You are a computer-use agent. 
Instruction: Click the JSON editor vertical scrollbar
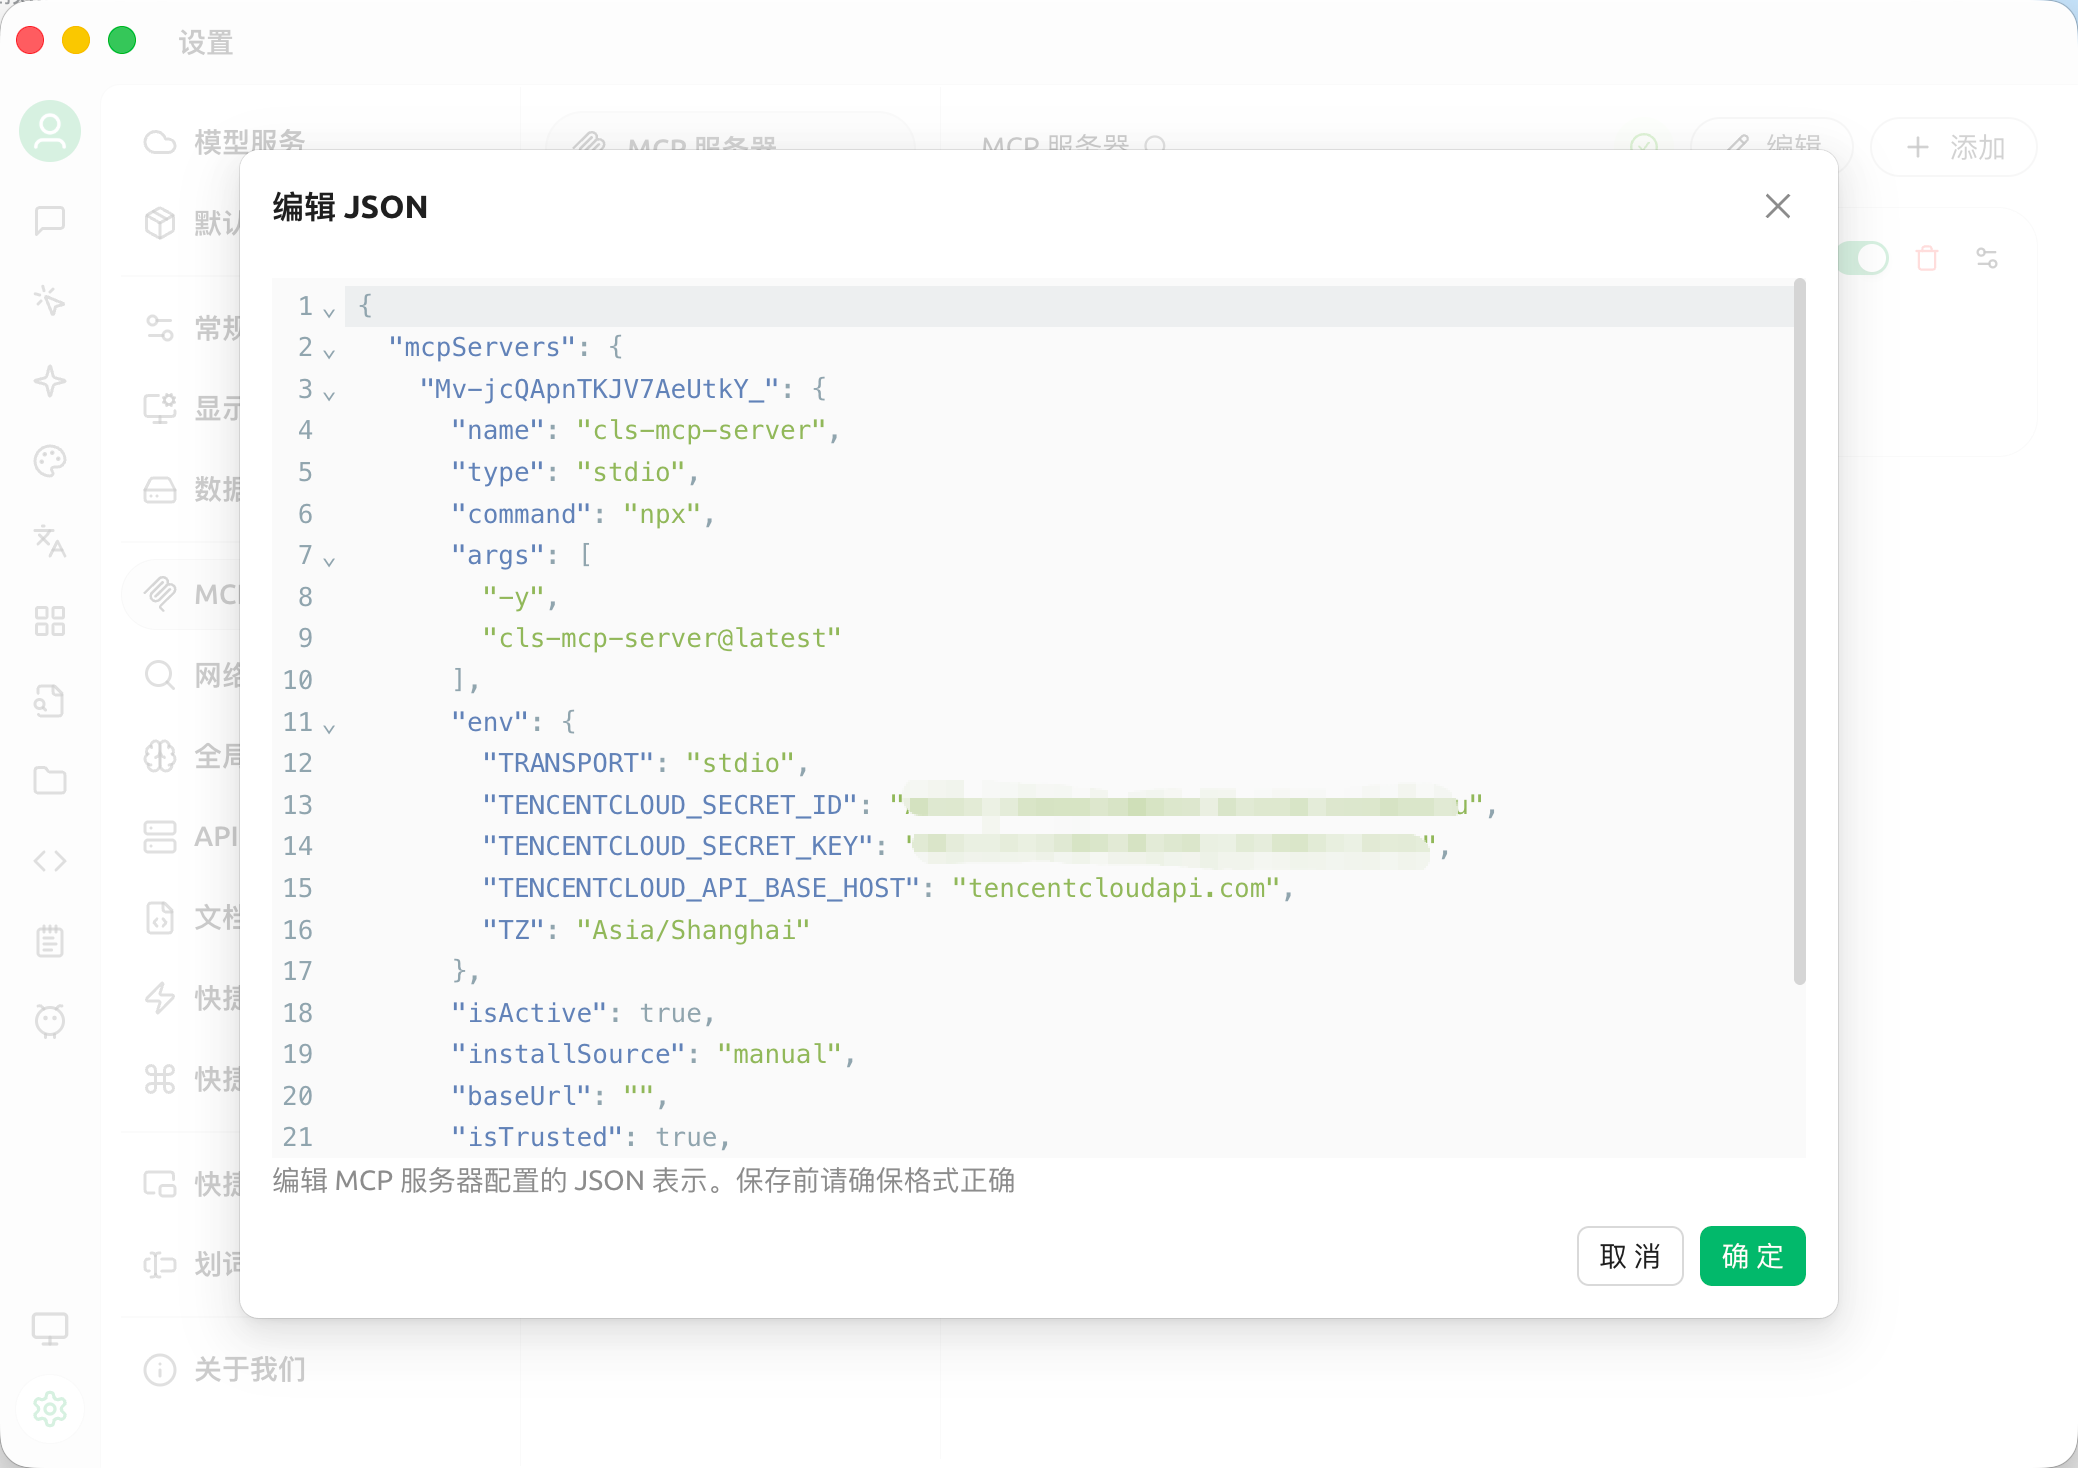[x=1799, y=632]
